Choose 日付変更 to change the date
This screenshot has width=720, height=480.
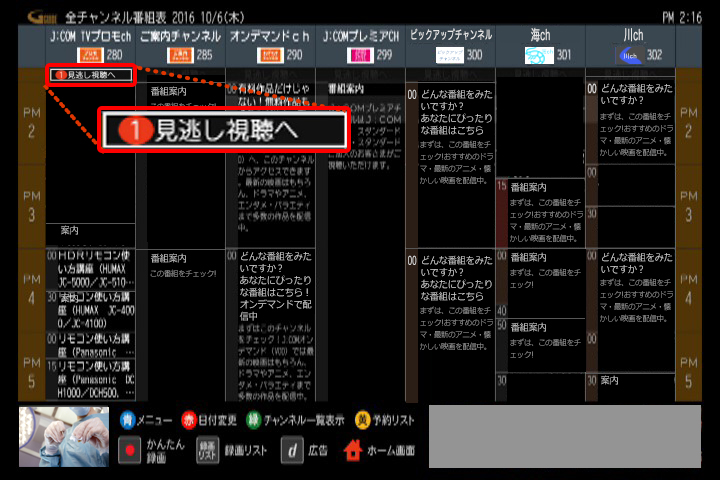(217, 420)
